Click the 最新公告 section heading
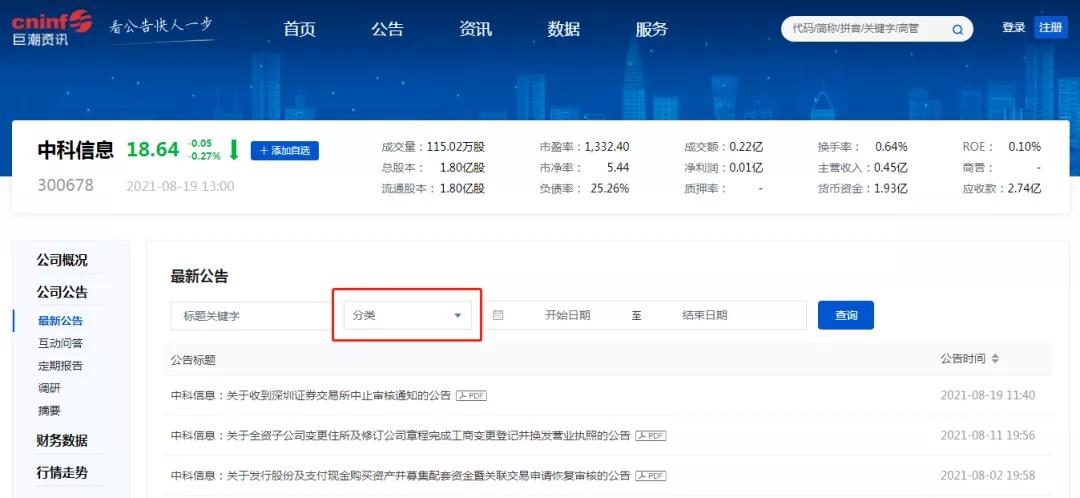The width and height of the screenshot is (1080, 498). point(199,277)
